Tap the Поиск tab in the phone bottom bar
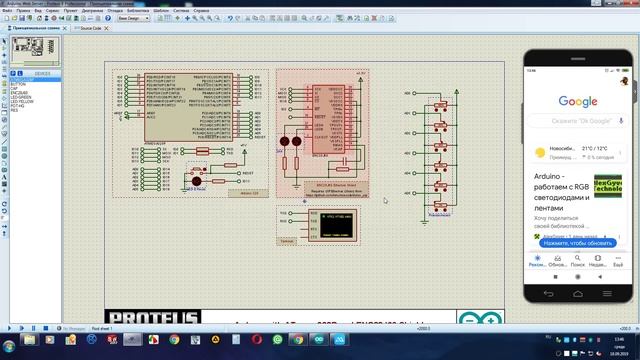This screenshot has width=640, height=360. point(578,261)
